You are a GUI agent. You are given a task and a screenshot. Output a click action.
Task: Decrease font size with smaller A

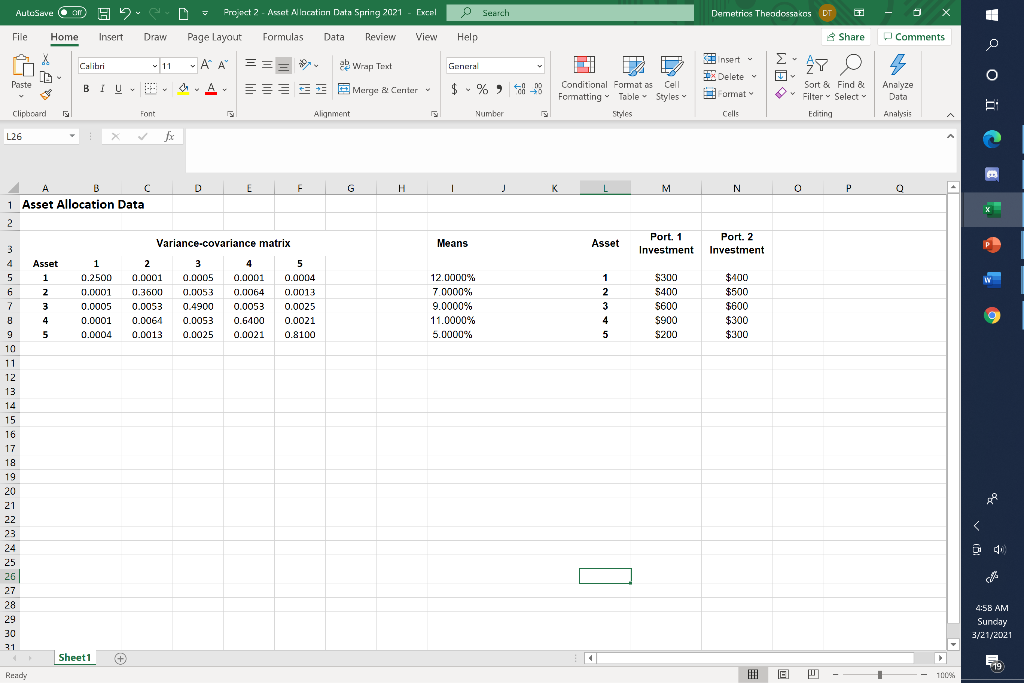(223, 65)
